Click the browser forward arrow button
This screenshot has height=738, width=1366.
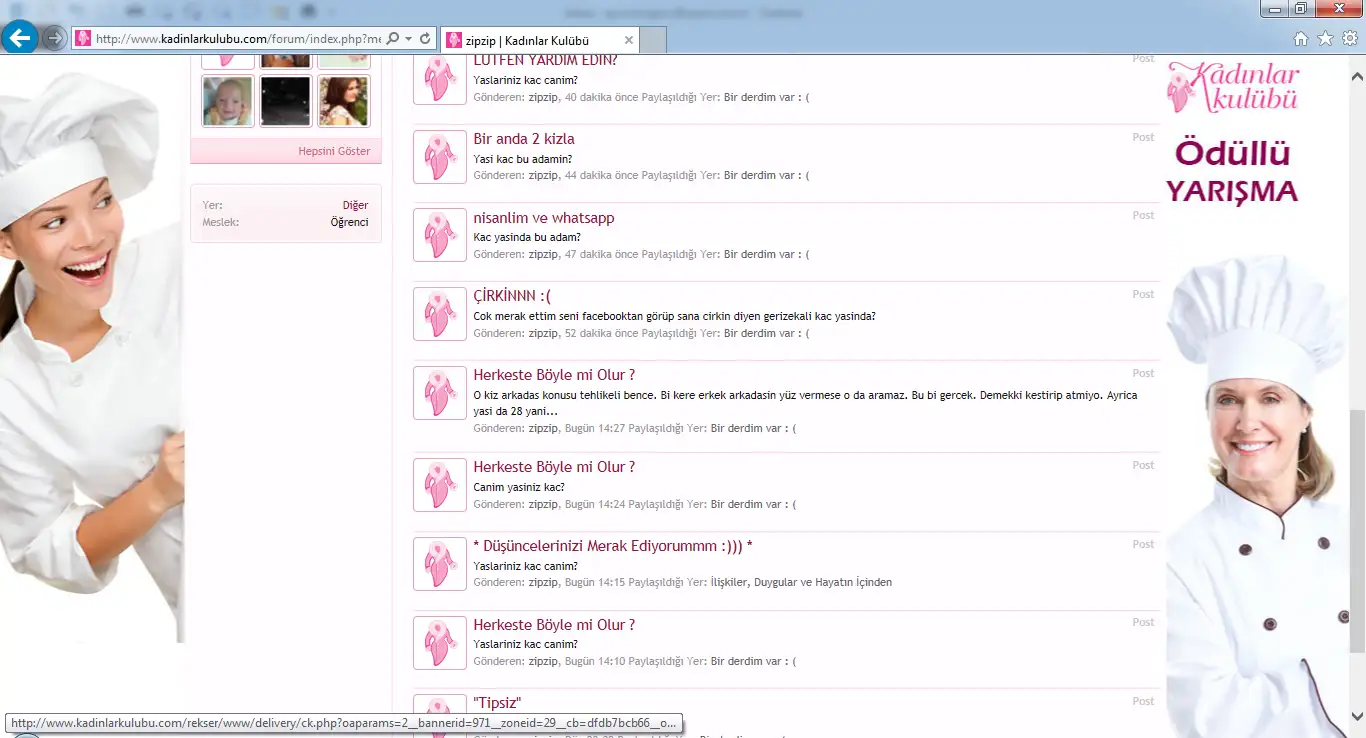pyautogui.click(x=56, y=38)
